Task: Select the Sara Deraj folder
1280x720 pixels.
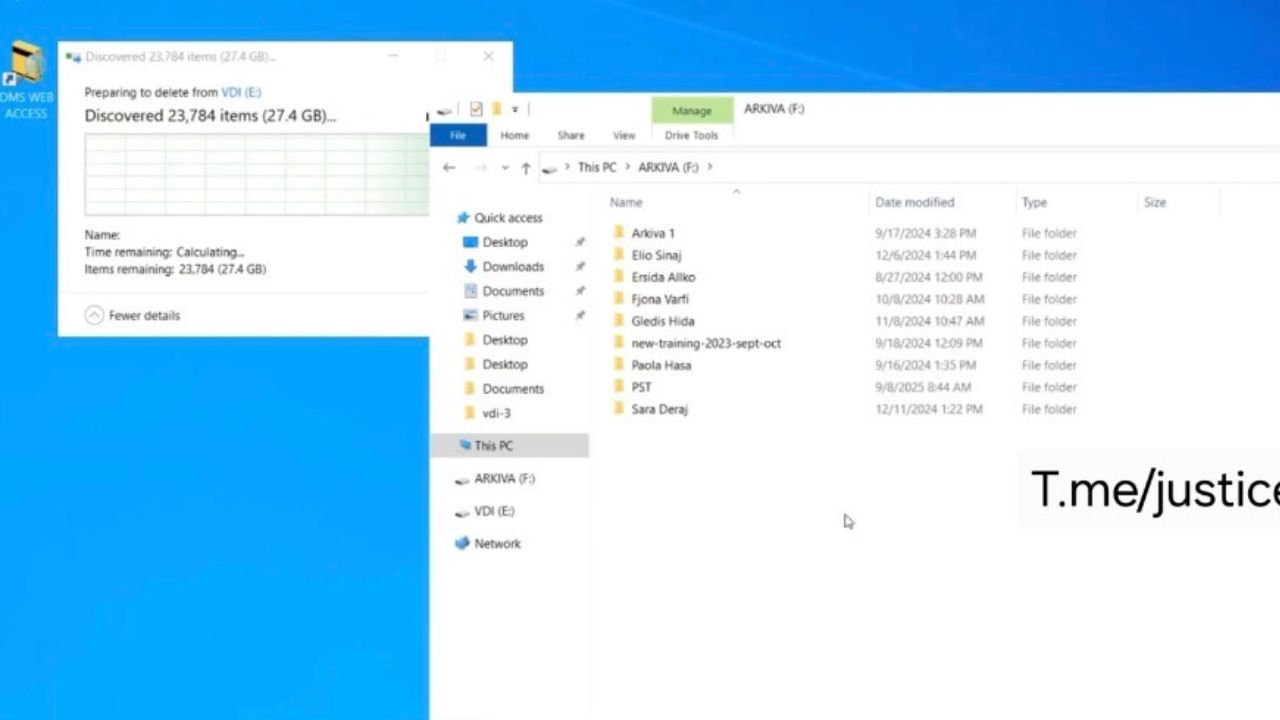Action: (x=659, y=409)
